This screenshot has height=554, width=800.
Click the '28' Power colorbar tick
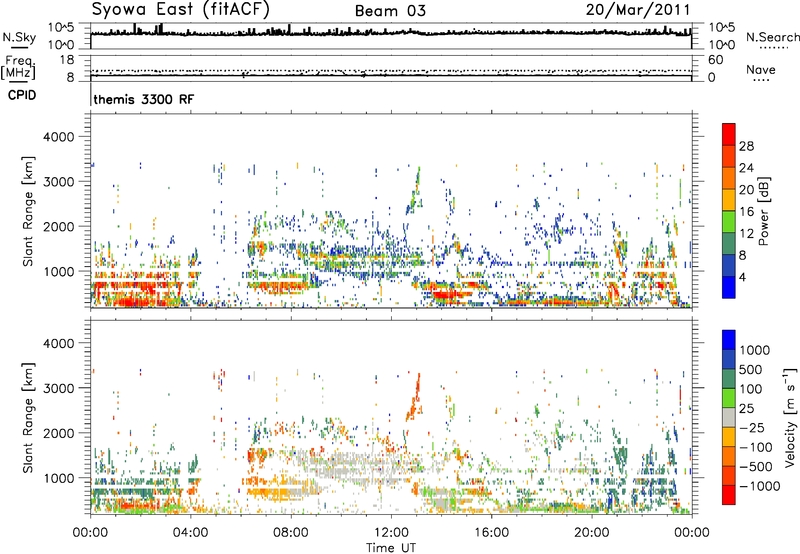(x=746, y=146)
